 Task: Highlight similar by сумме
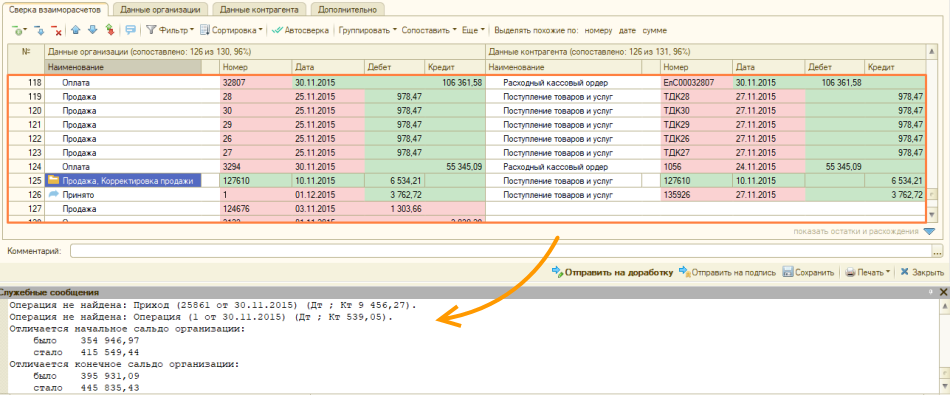pos(655,30)
